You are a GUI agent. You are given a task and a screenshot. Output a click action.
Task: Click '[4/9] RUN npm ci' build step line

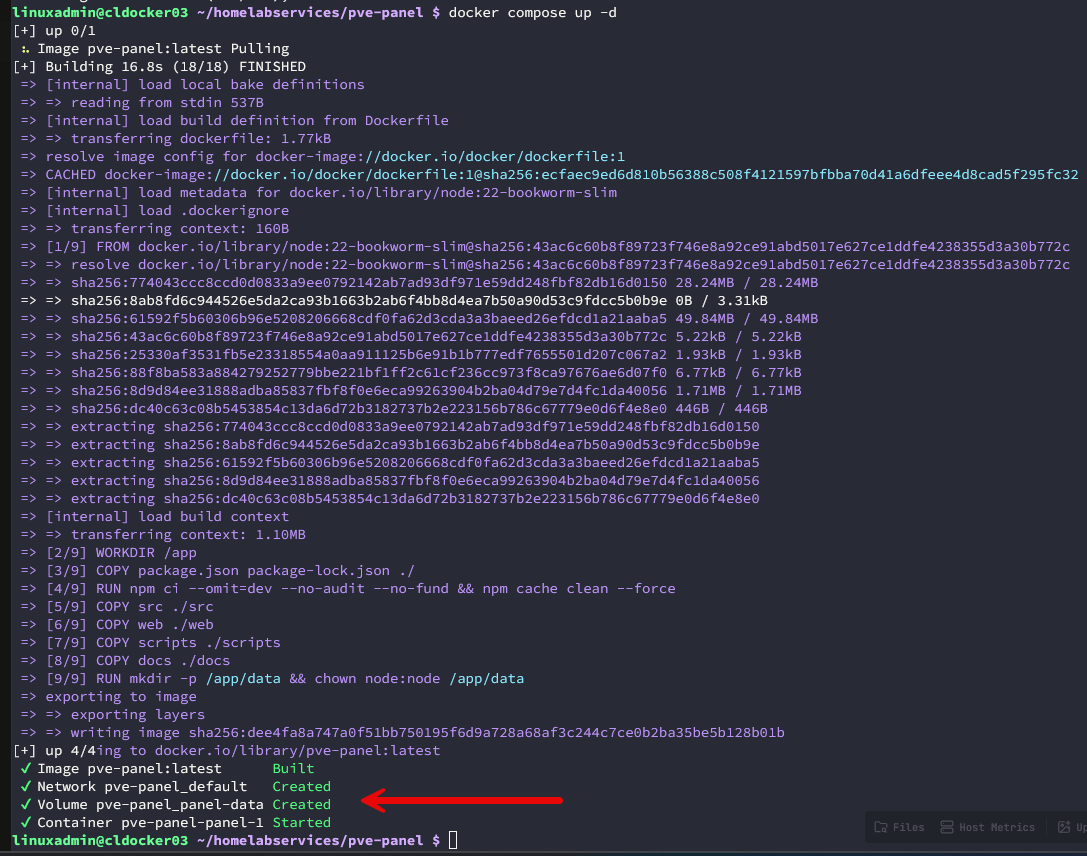347,589
